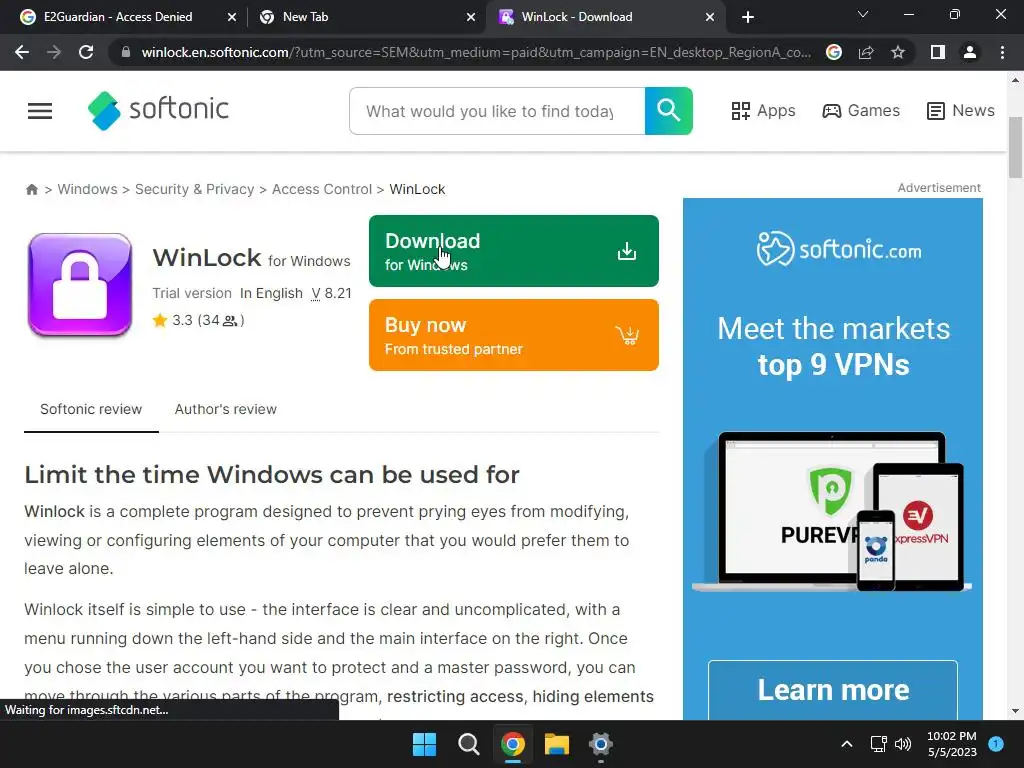The width and height of the screenshot is (1024, 768).
Task: Open the notification badge in the system tray
Action: tap(996, 744)
